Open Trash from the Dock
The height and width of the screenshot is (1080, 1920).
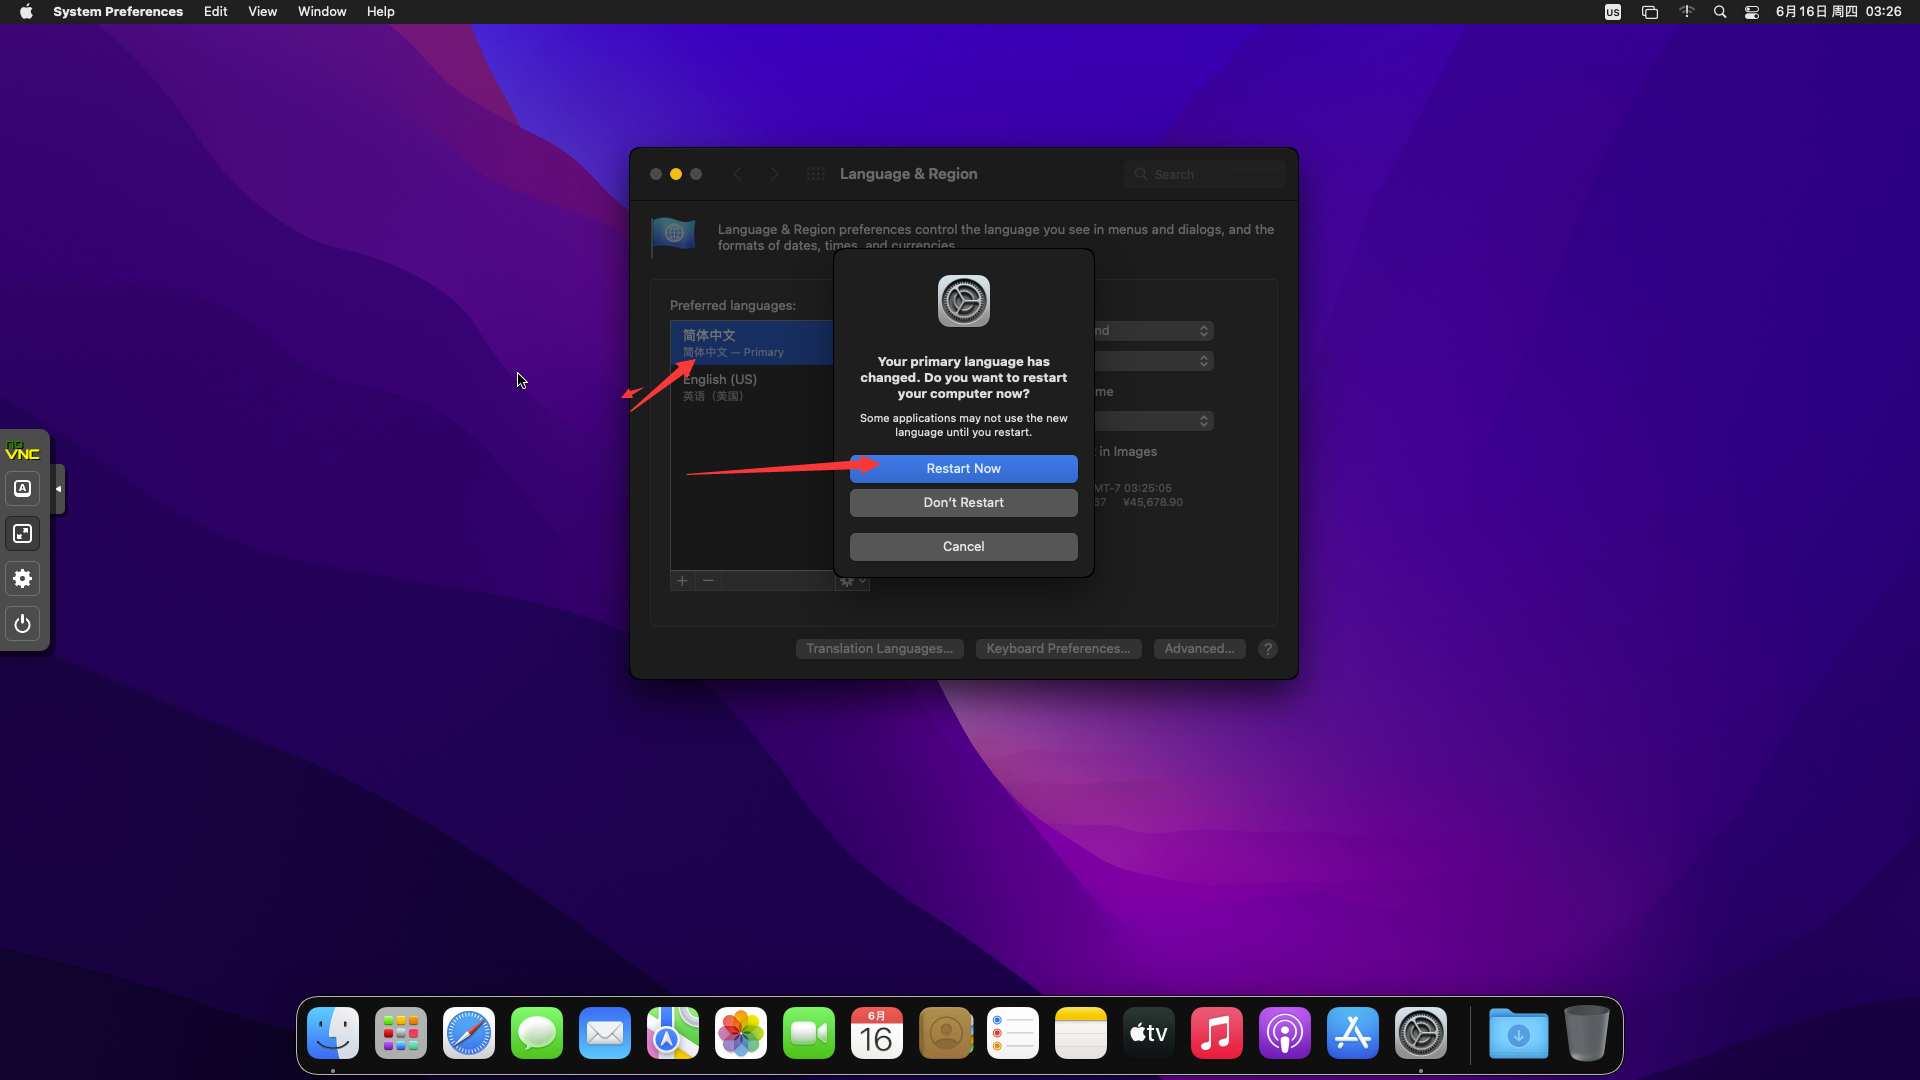coord(1587,1034)
